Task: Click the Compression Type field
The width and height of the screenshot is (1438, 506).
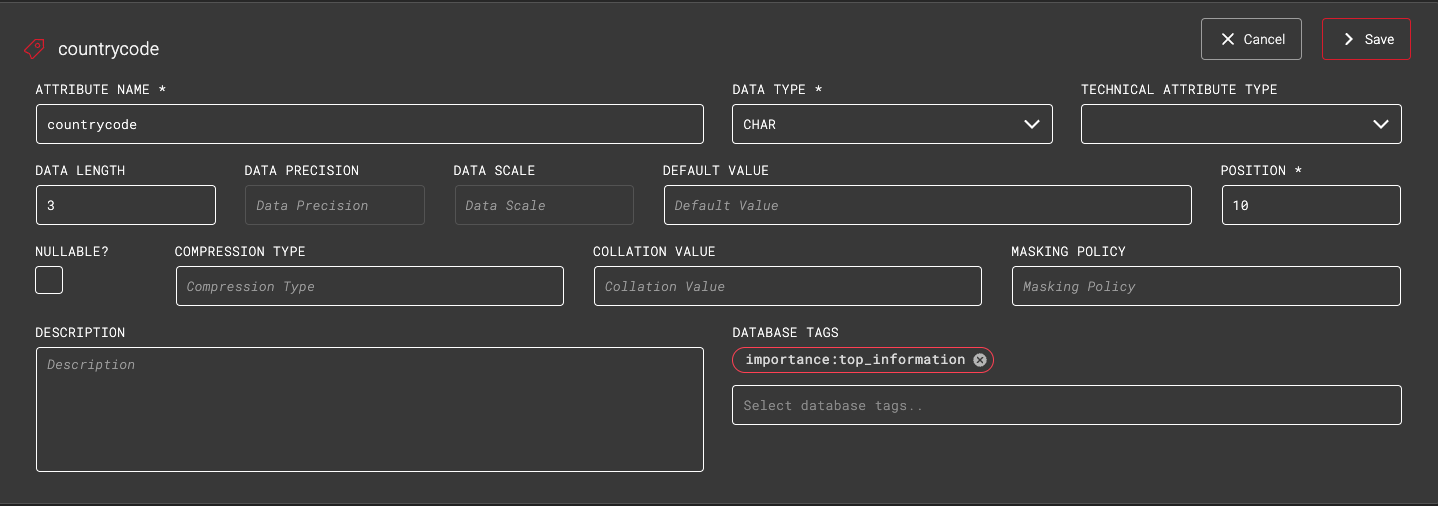Action: (x=369, y=286)
